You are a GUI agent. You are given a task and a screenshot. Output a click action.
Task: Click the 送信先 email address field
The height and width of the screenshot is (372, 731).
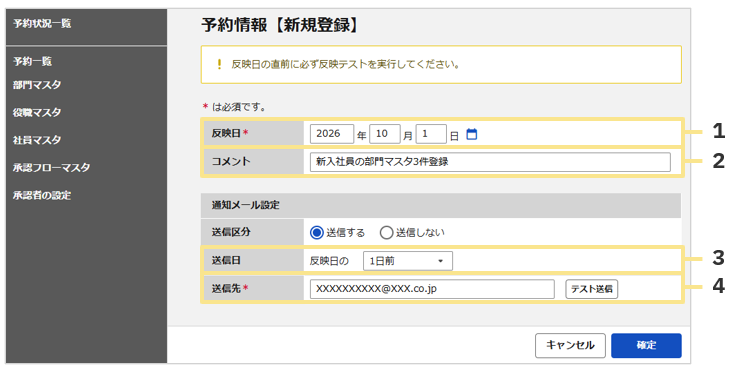[432, 289]
